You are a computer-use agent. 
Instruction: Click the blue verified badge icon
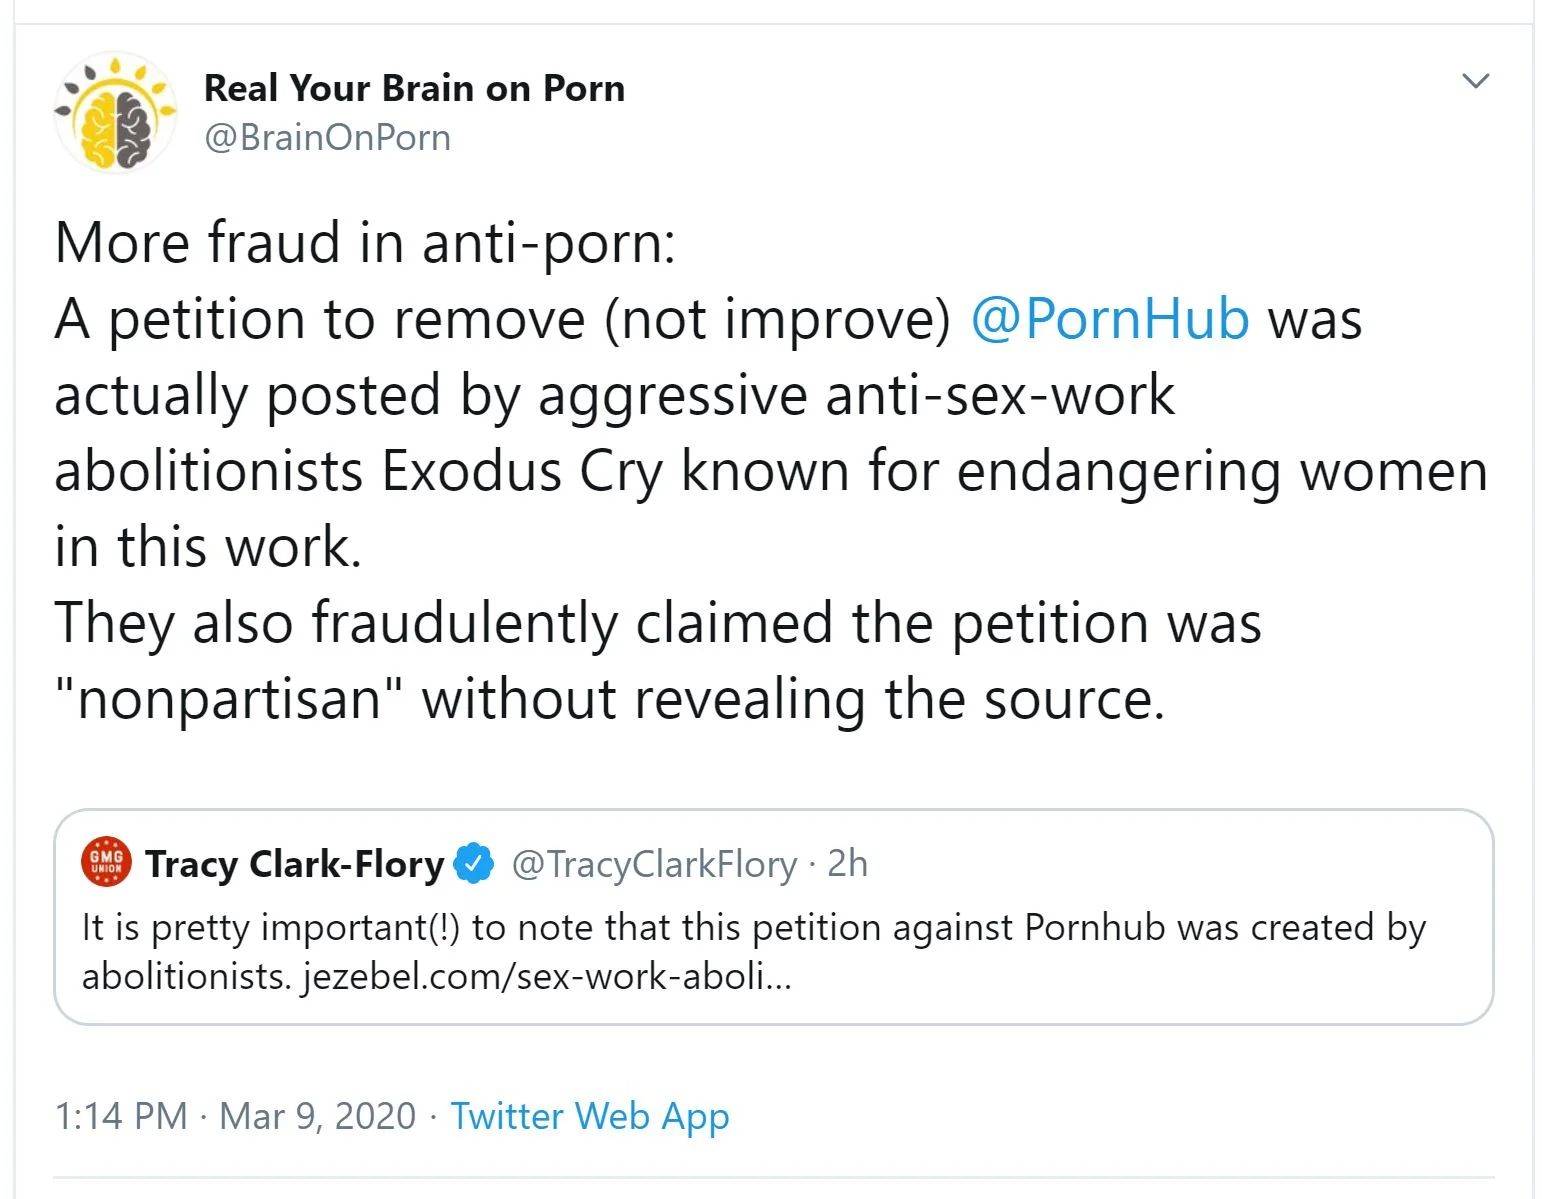[474, 863]
